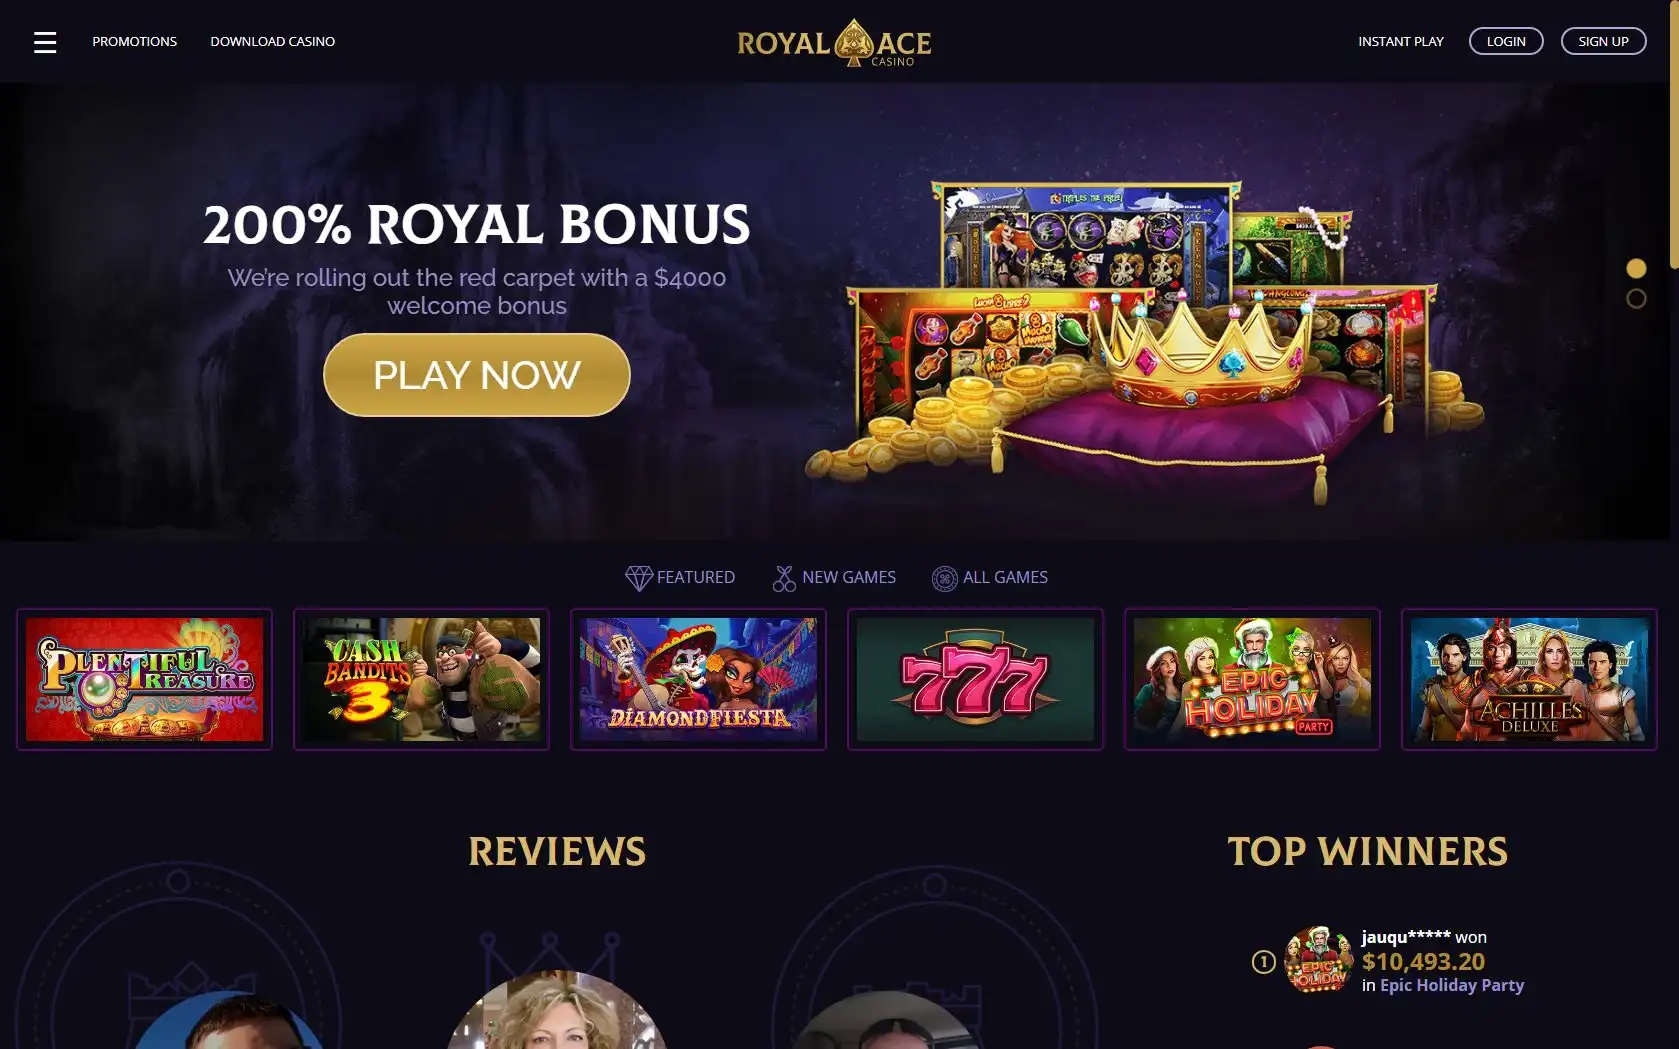Image resolution: width=1679 pixels, height=1049 pixels.
Task: Click the All Games chip icon
Action: 944,578
